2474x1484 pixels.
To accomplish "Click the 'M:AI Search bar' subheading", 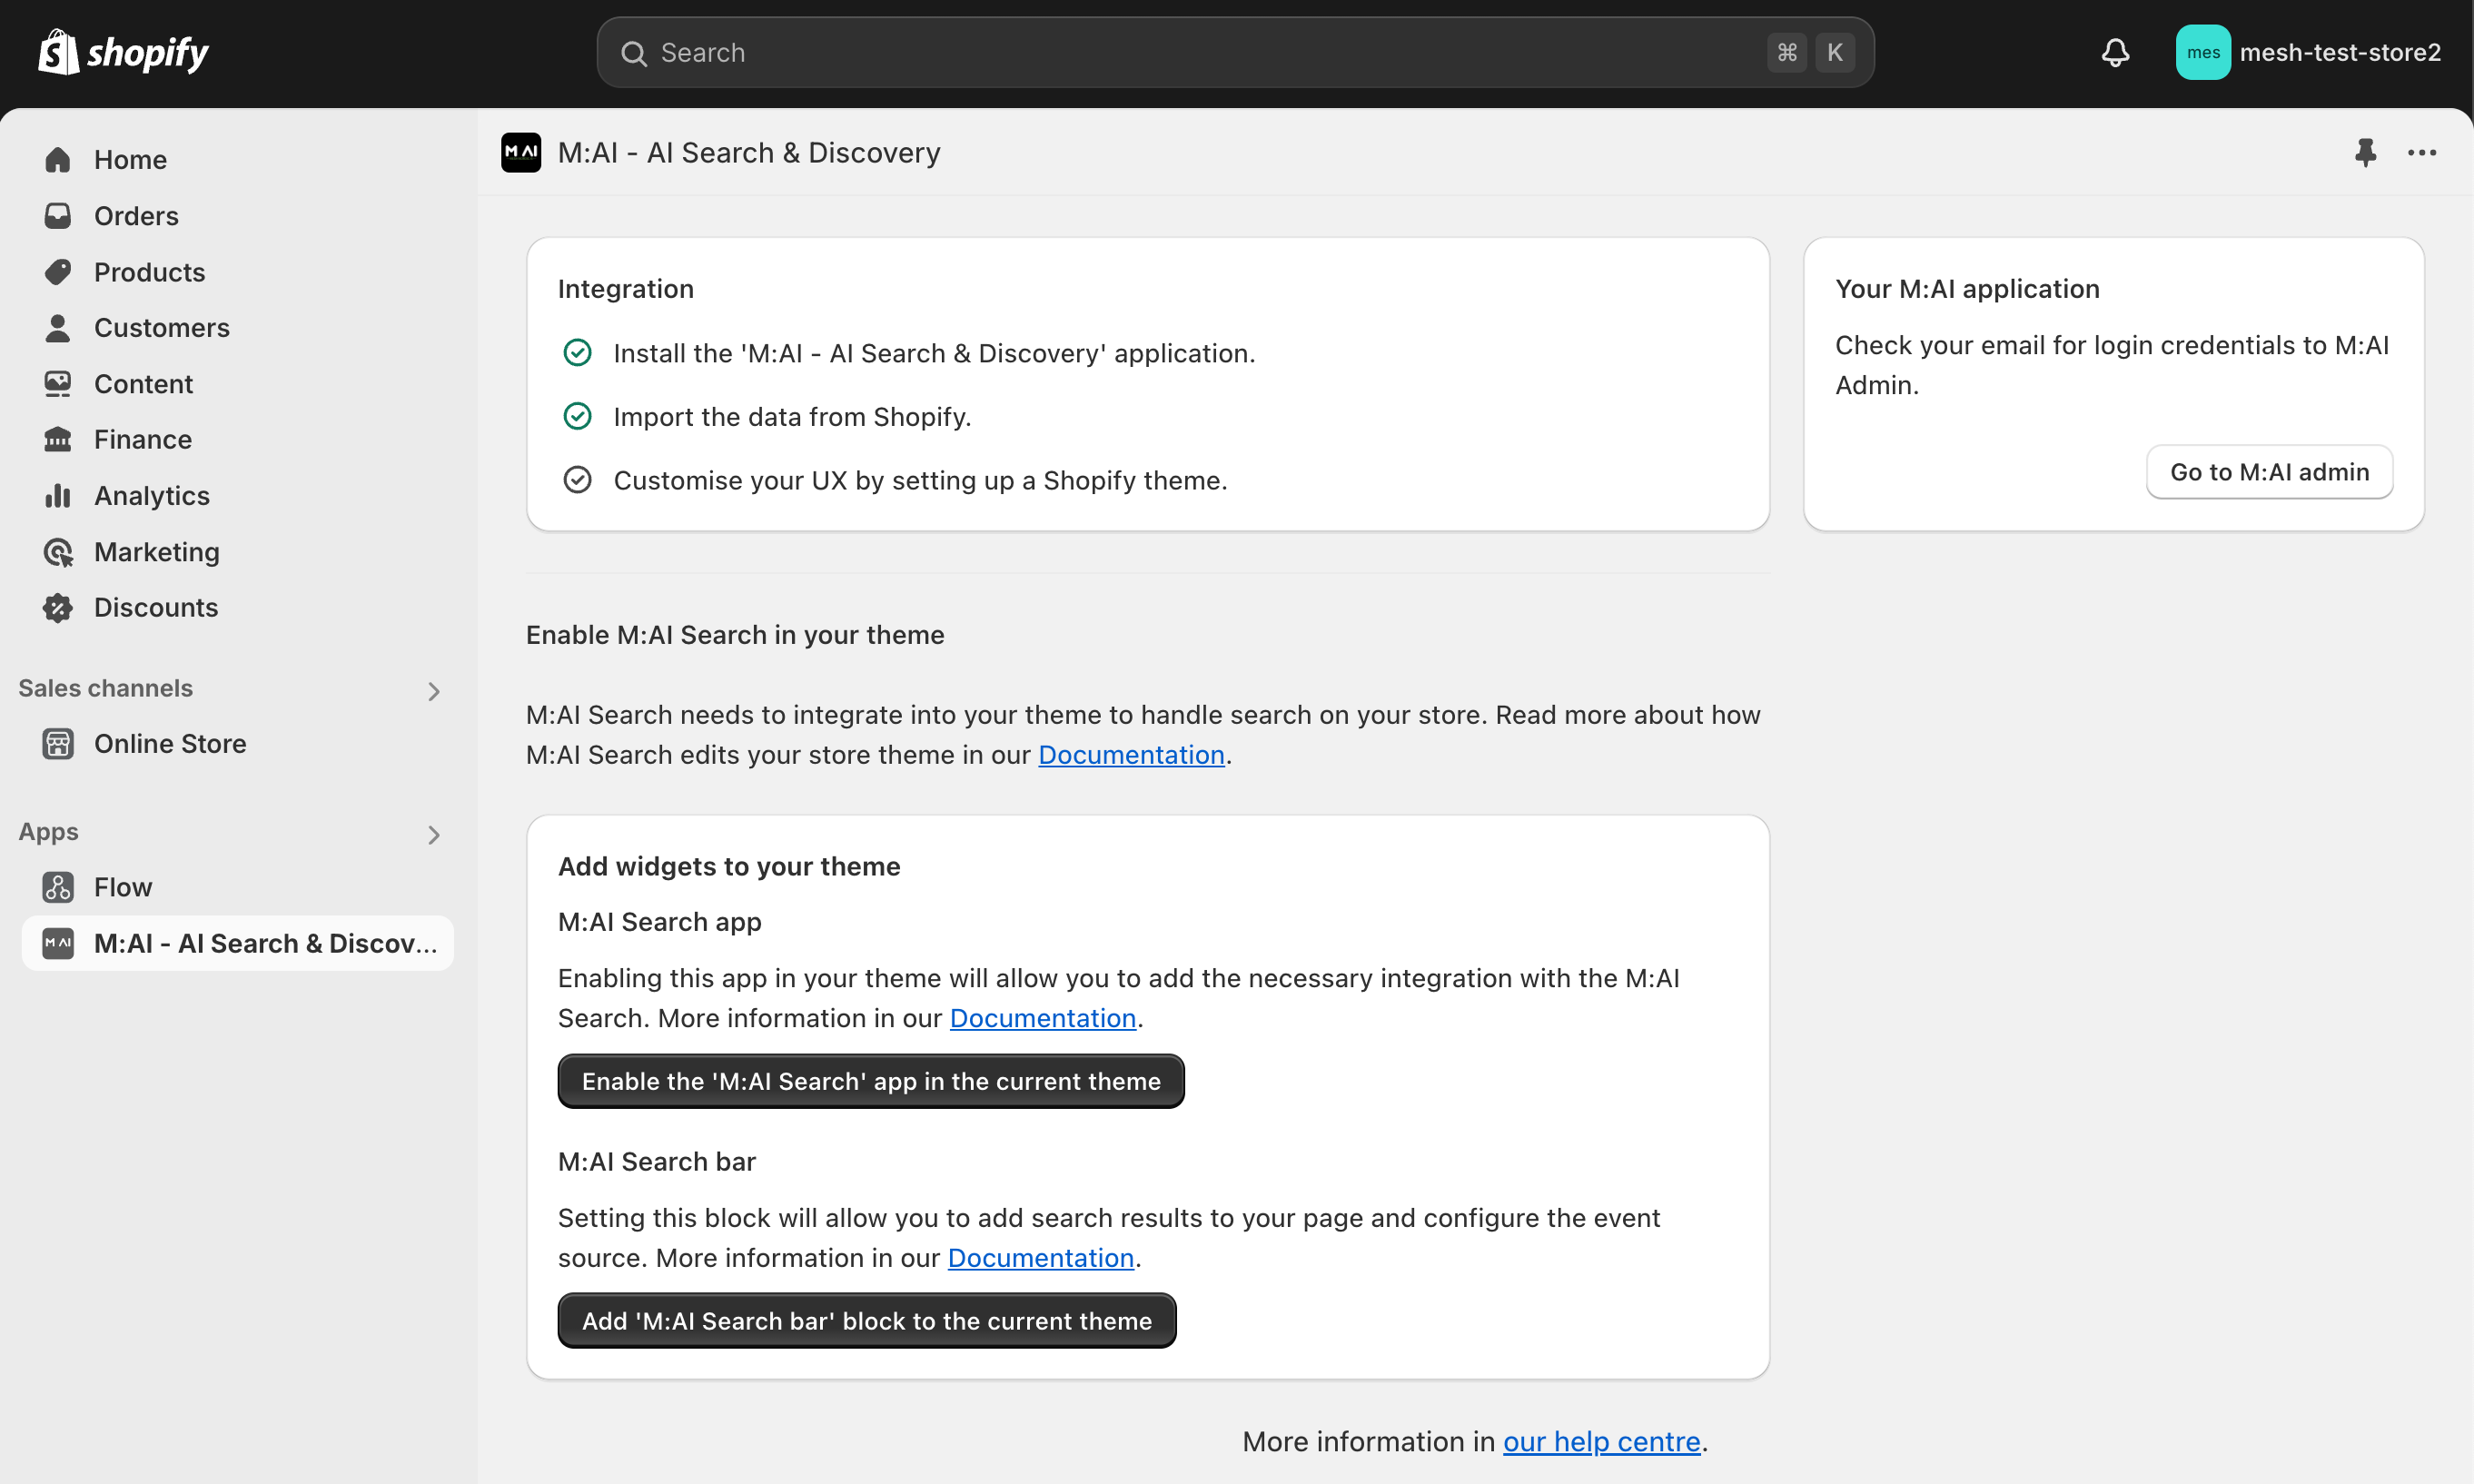I will (x=657, y=1162).
